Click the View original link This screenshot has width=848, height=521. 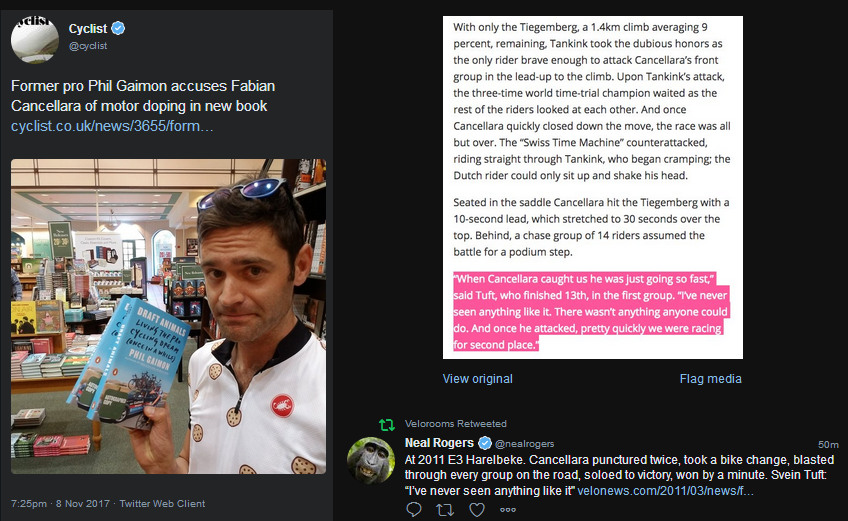(x=478, y=379)
